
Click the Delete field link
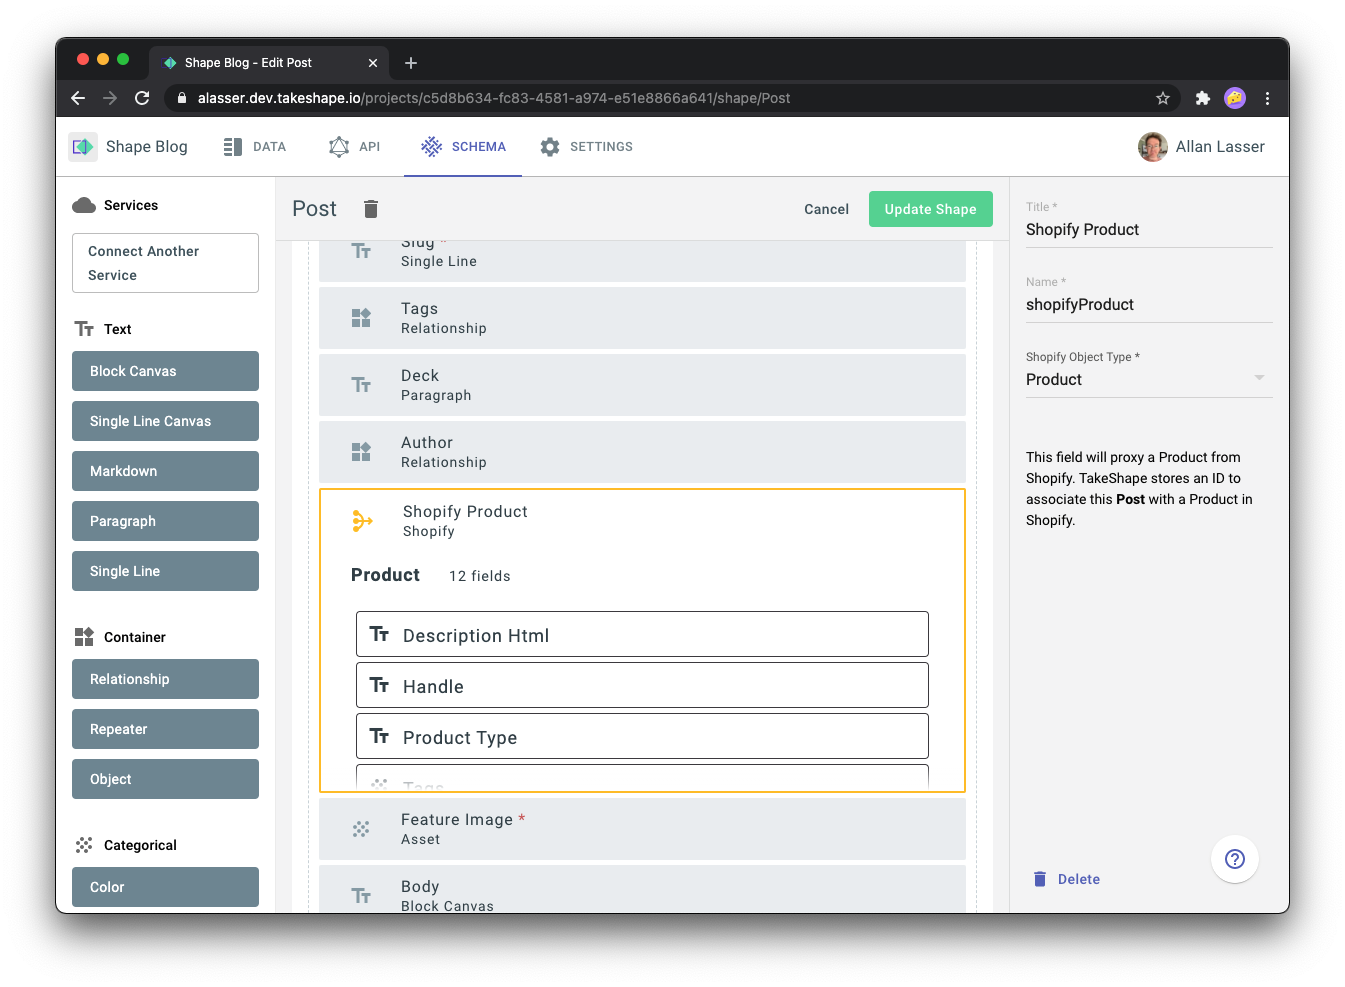(1066, 879)
